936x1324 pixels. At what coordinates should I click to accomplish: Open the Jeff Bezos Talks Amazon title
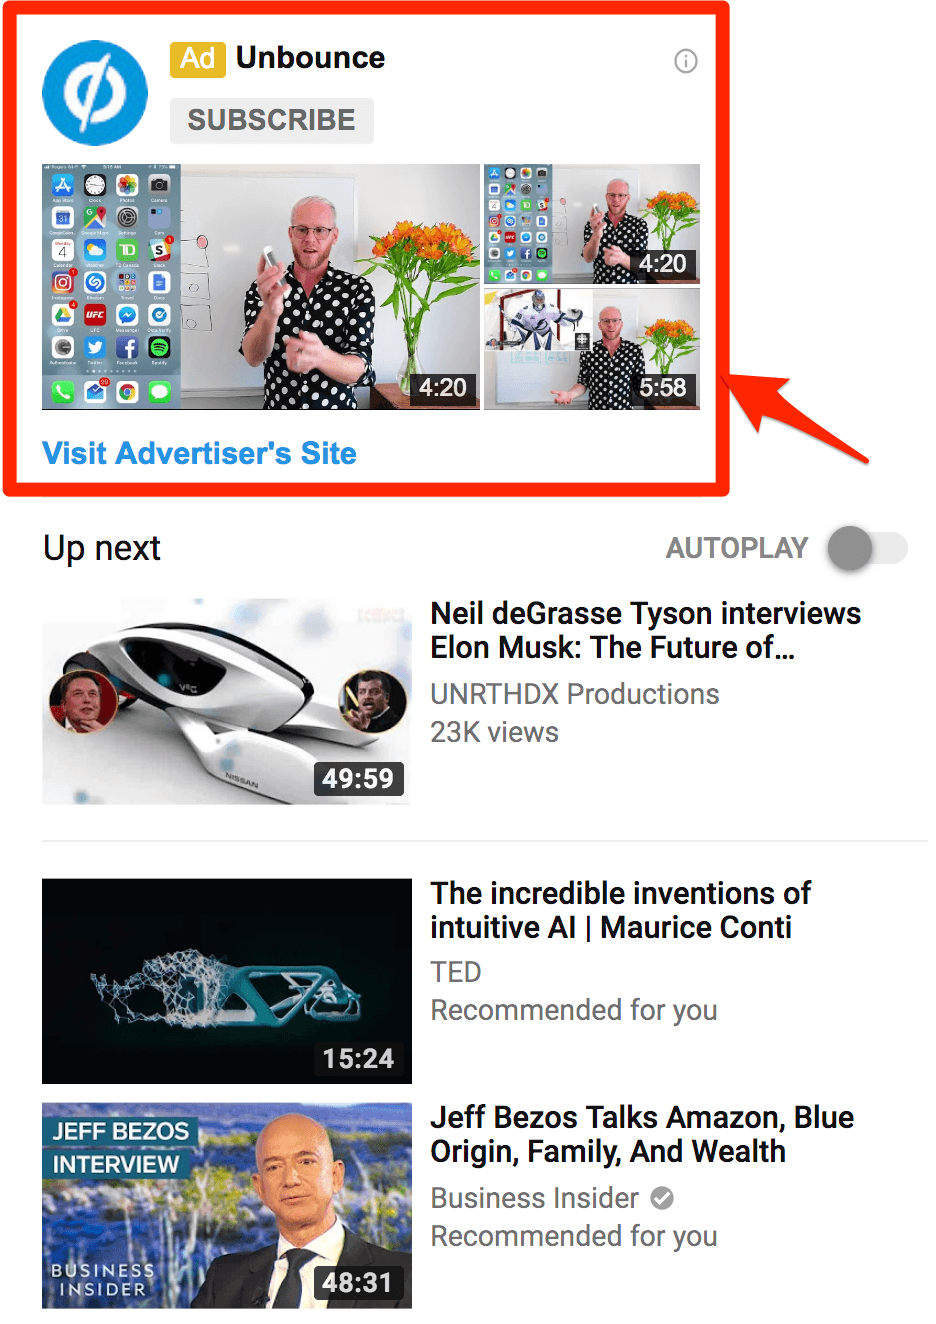click(642, 1134)
